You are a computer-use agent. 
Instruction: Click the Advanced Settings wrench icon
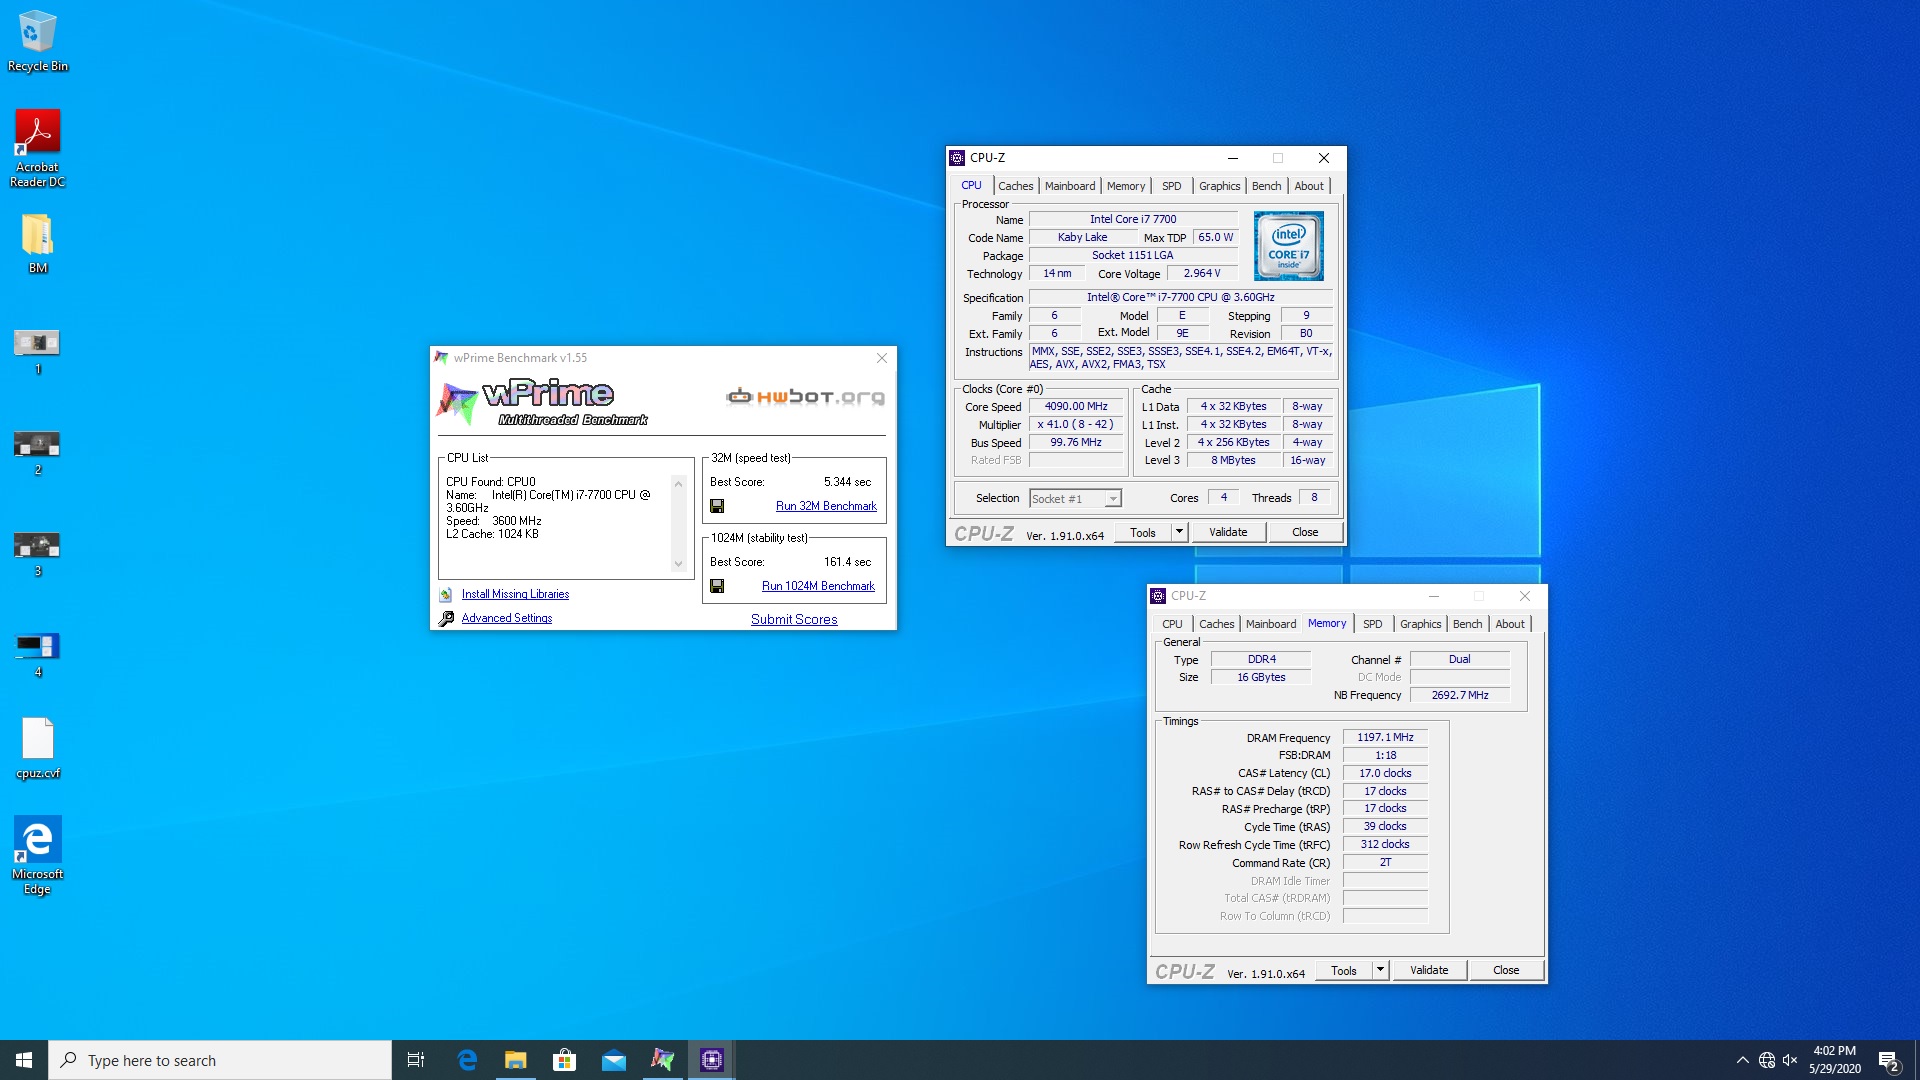coord(446,618)
